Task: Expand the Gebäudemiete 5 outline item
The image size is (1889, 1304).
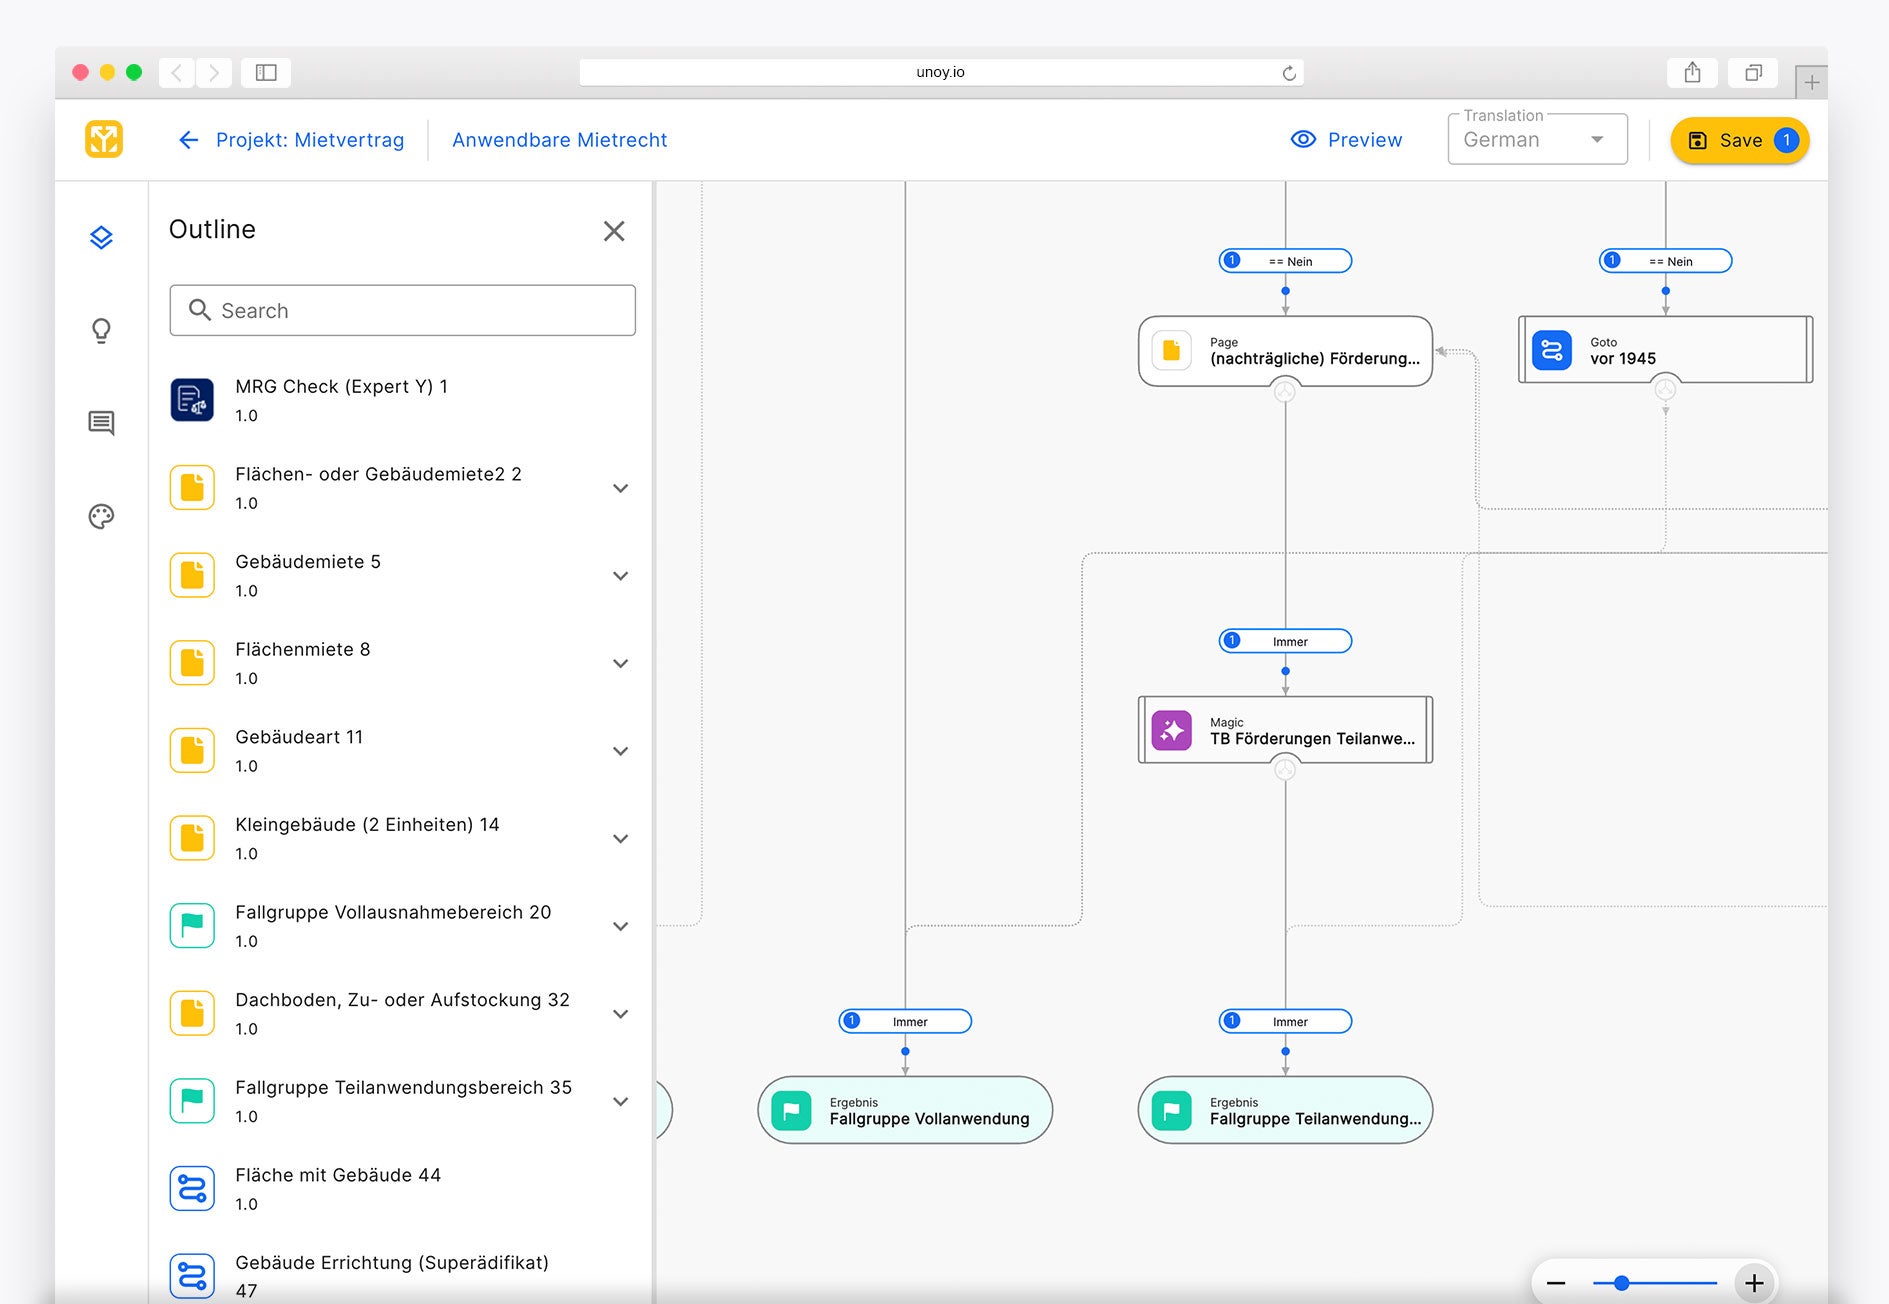Action: click(x=620, y=576)
